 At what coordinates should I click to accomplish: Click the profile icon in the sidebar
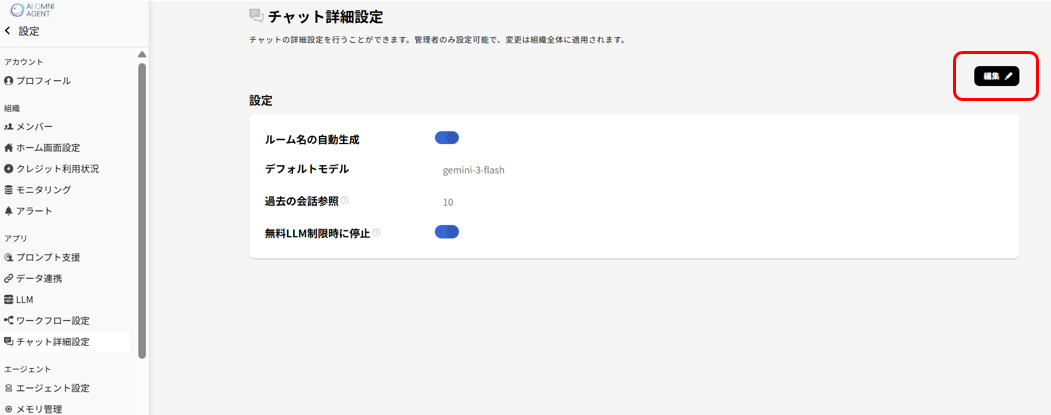9,80
